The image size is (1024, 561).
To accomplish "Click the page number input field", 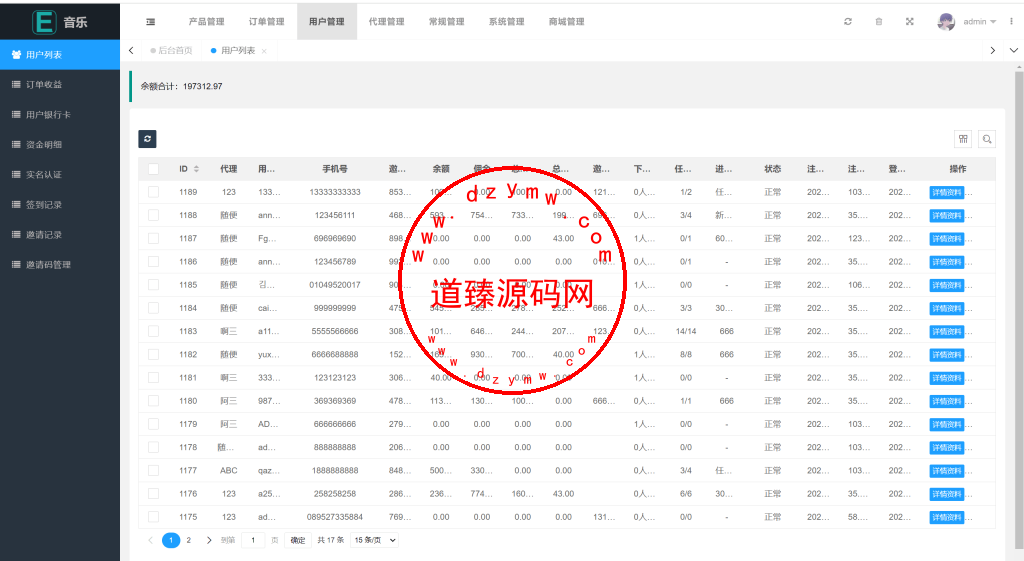I will 253,540.
